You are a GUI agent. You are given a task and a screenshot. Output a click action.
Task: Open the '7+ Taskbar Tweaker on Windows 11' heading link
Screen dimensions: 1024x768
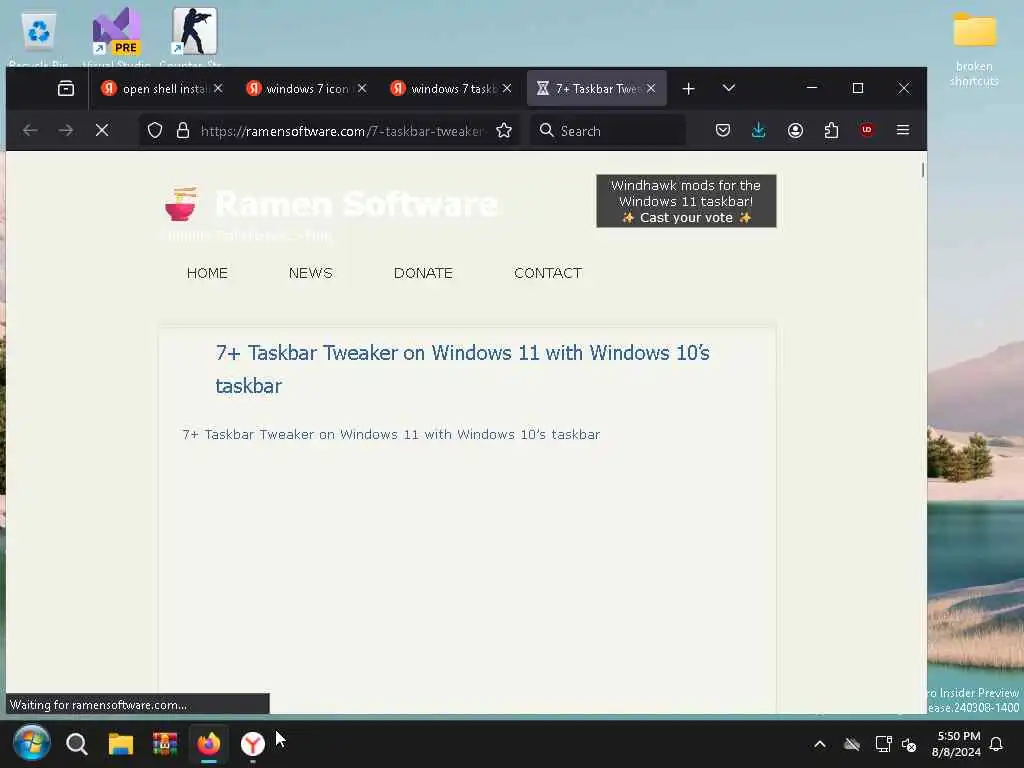click(462, 369)
